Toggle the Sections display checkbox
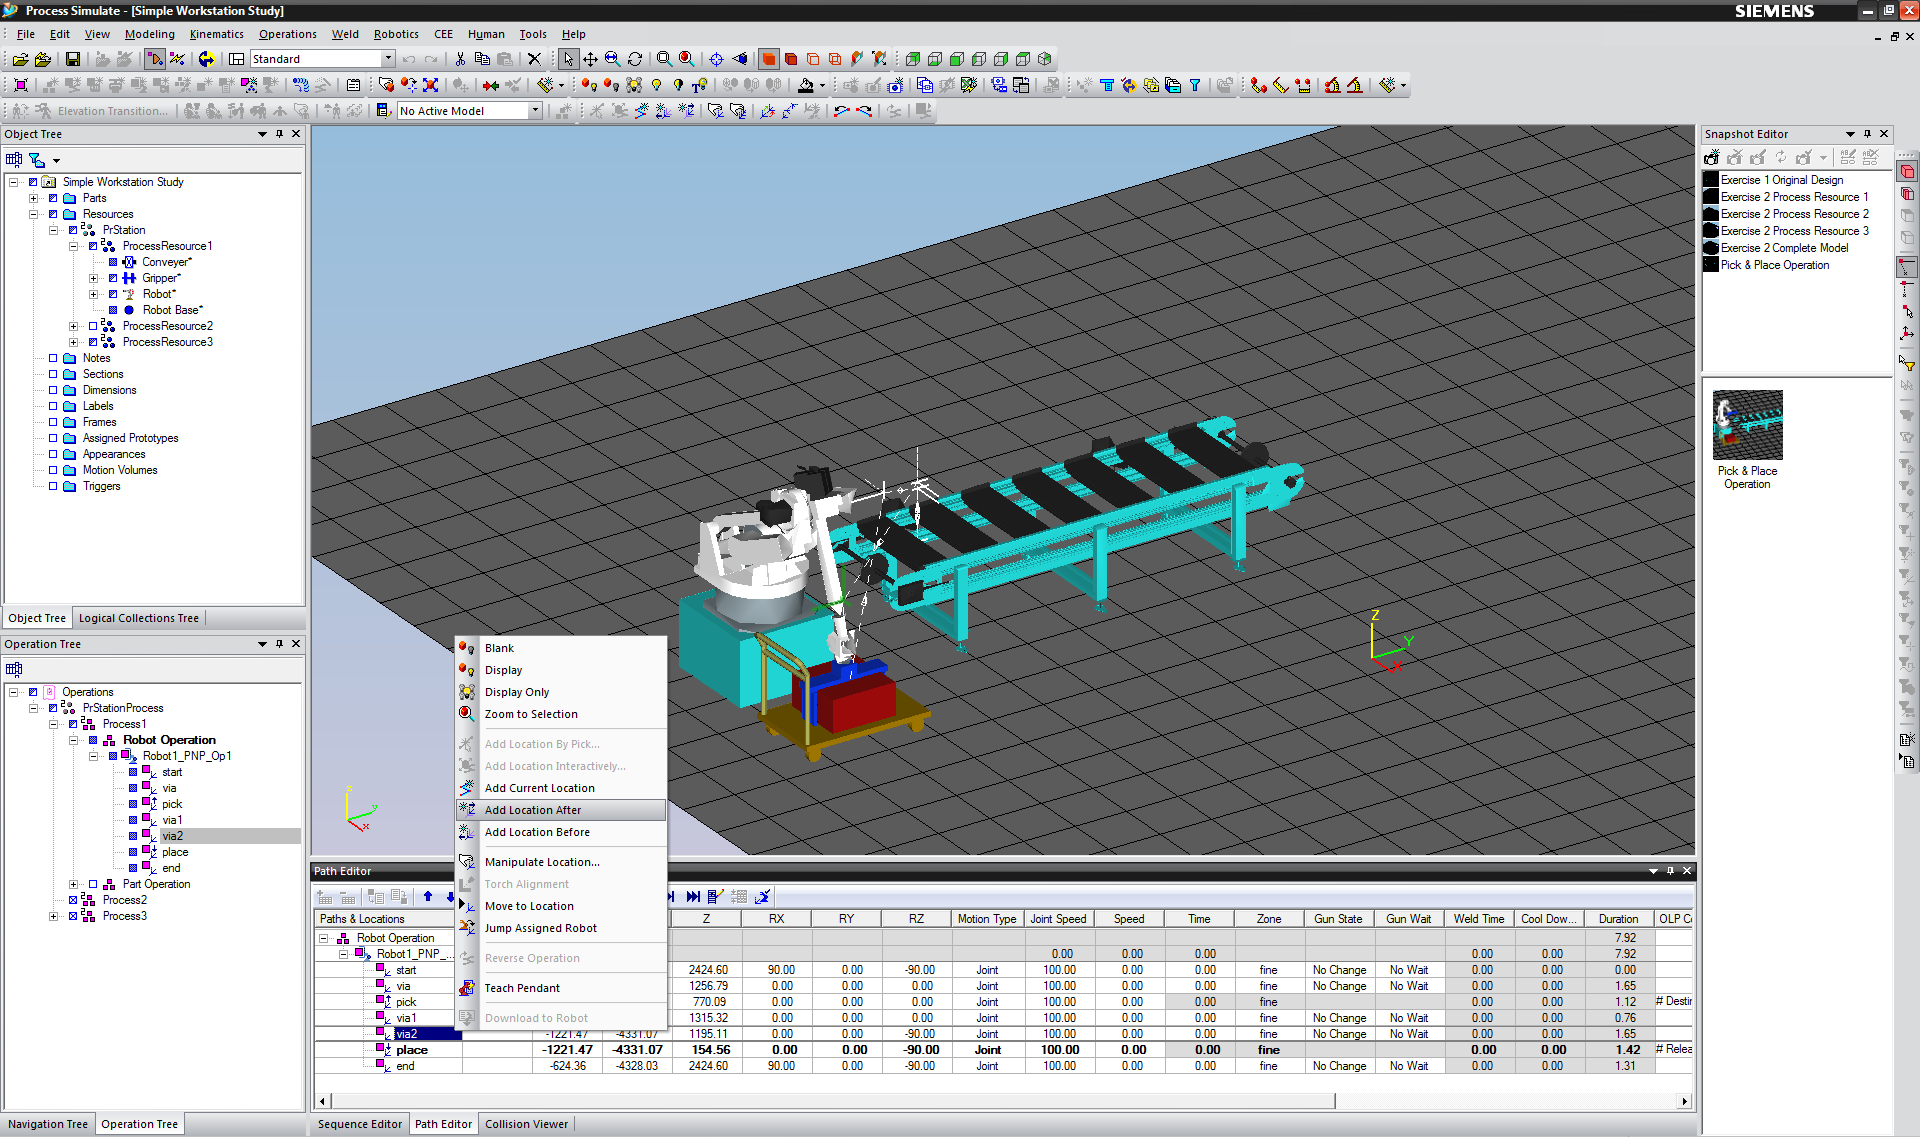The width and height of the screenshot is (1920, 1137). point(53,374)
